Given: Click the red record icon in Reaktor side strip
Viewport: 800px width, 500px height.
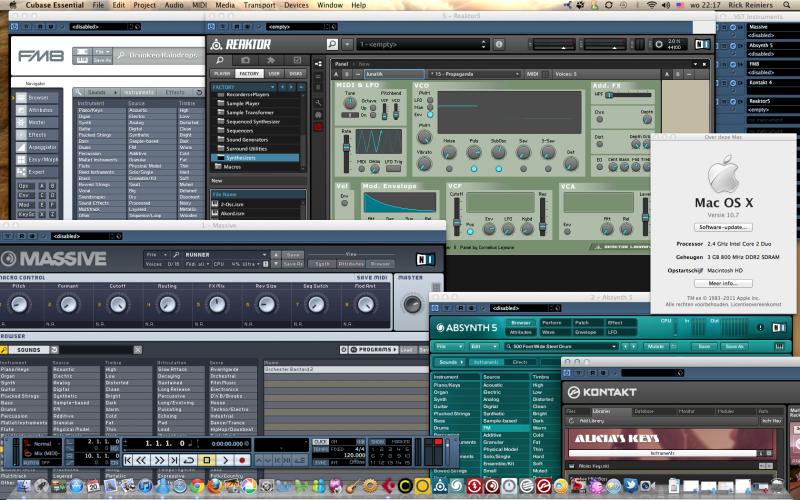Looking at the screenshot, I should (318, 127).
